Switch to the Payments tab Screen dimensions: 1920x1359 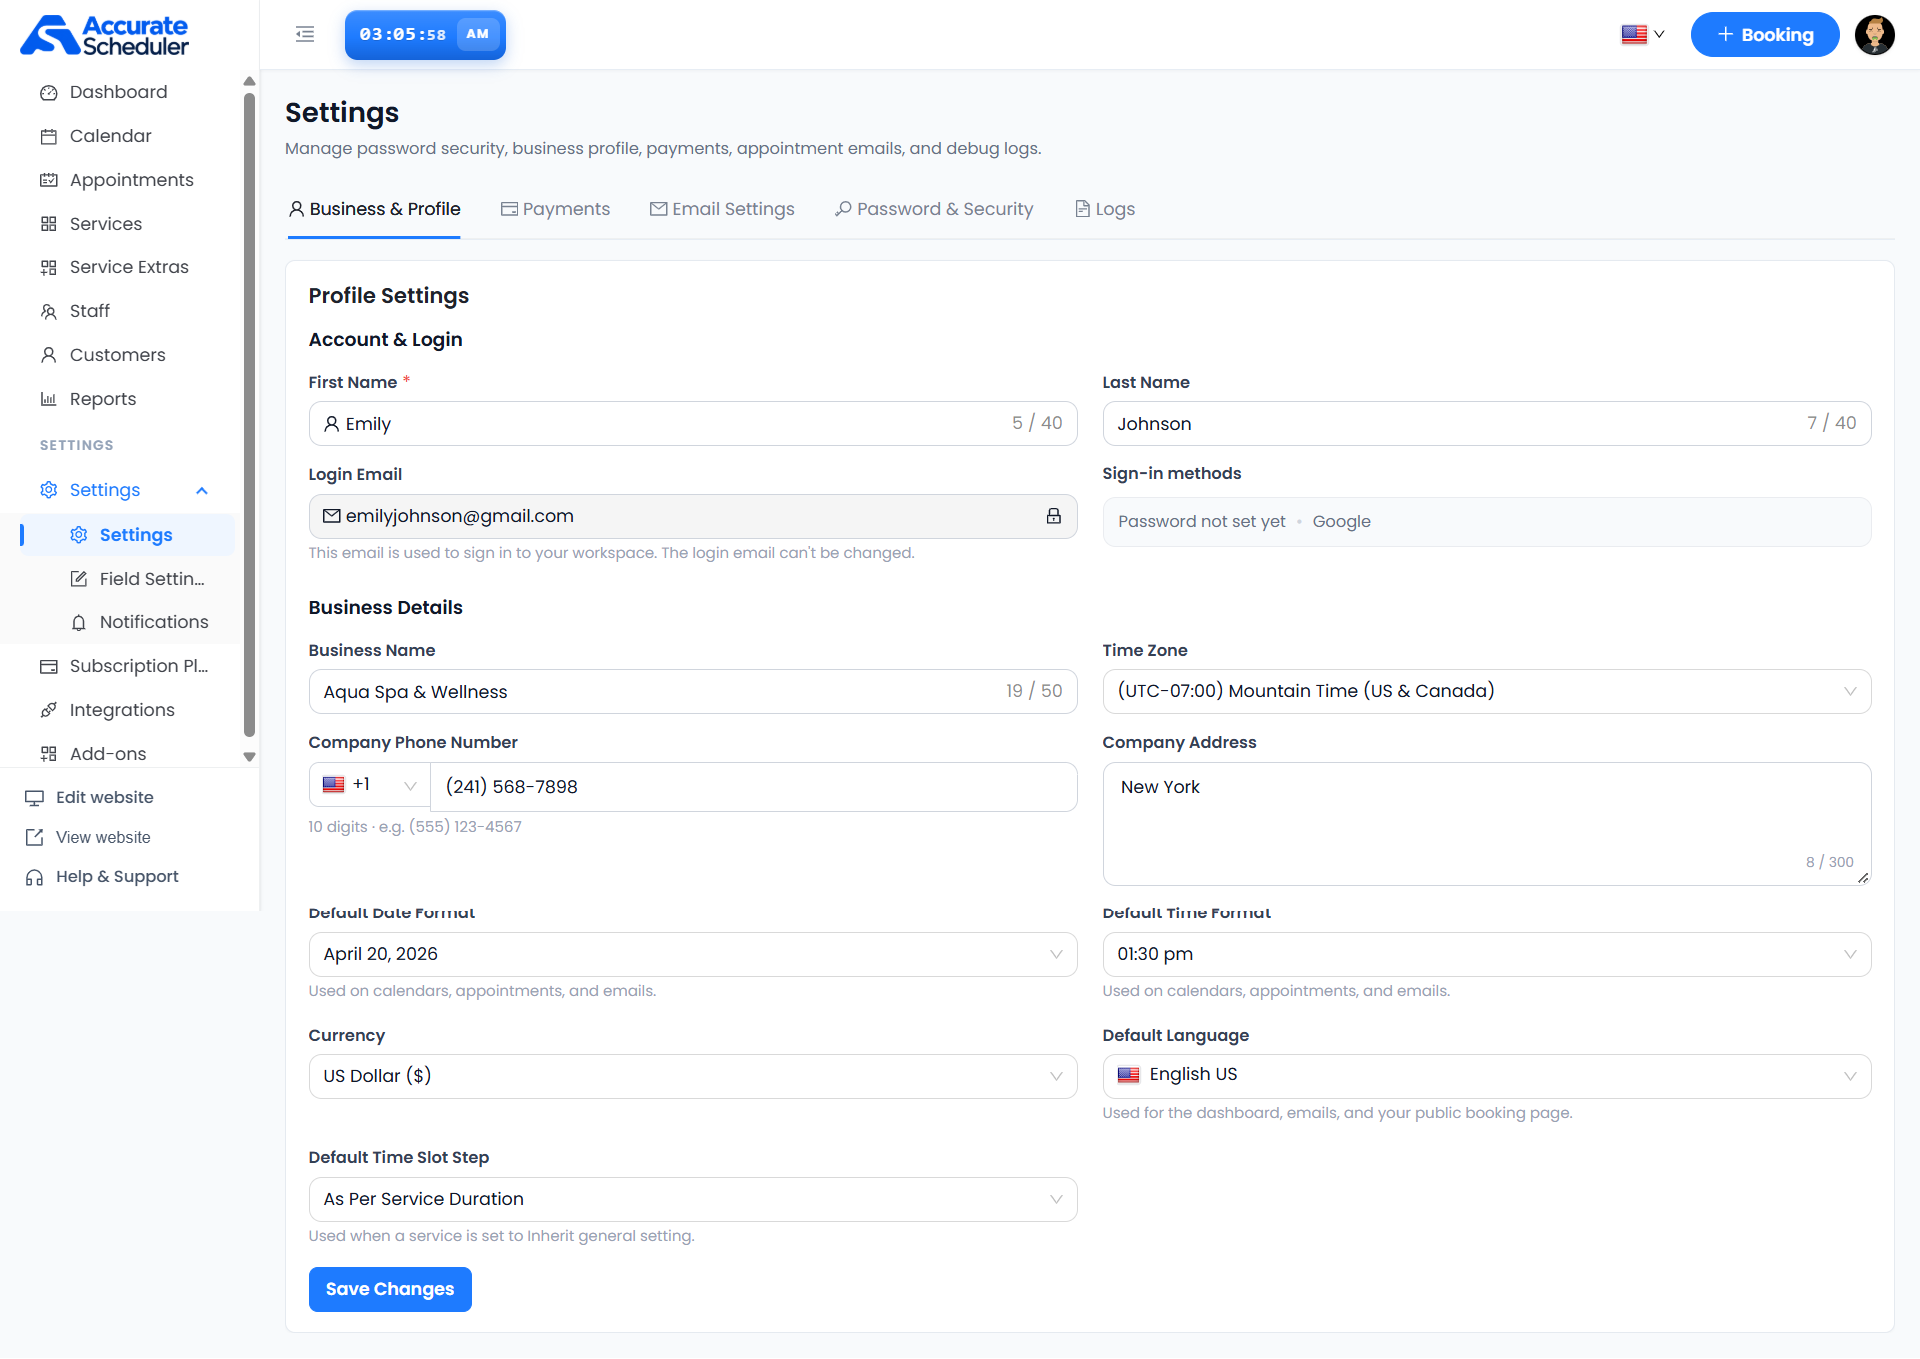coord(555,209)
